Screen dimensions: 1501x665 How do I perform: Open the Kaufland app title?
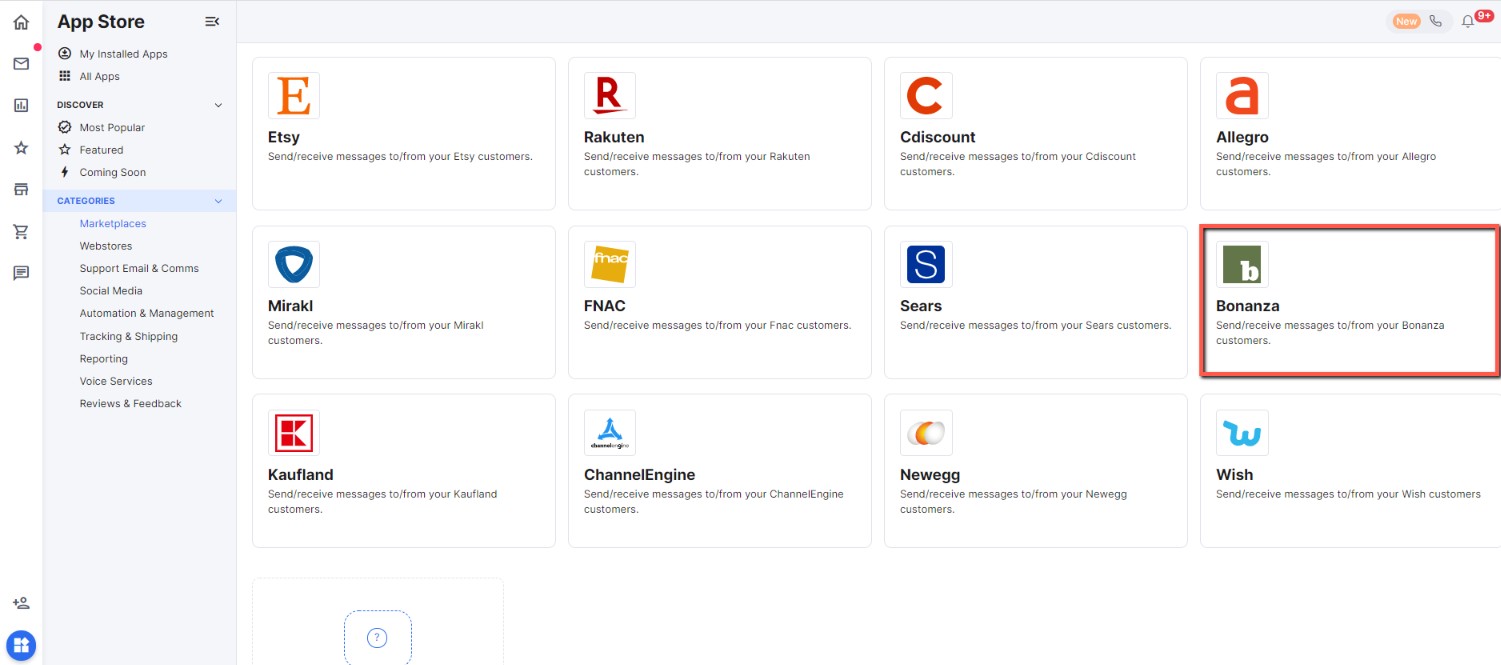coord(301,475)
